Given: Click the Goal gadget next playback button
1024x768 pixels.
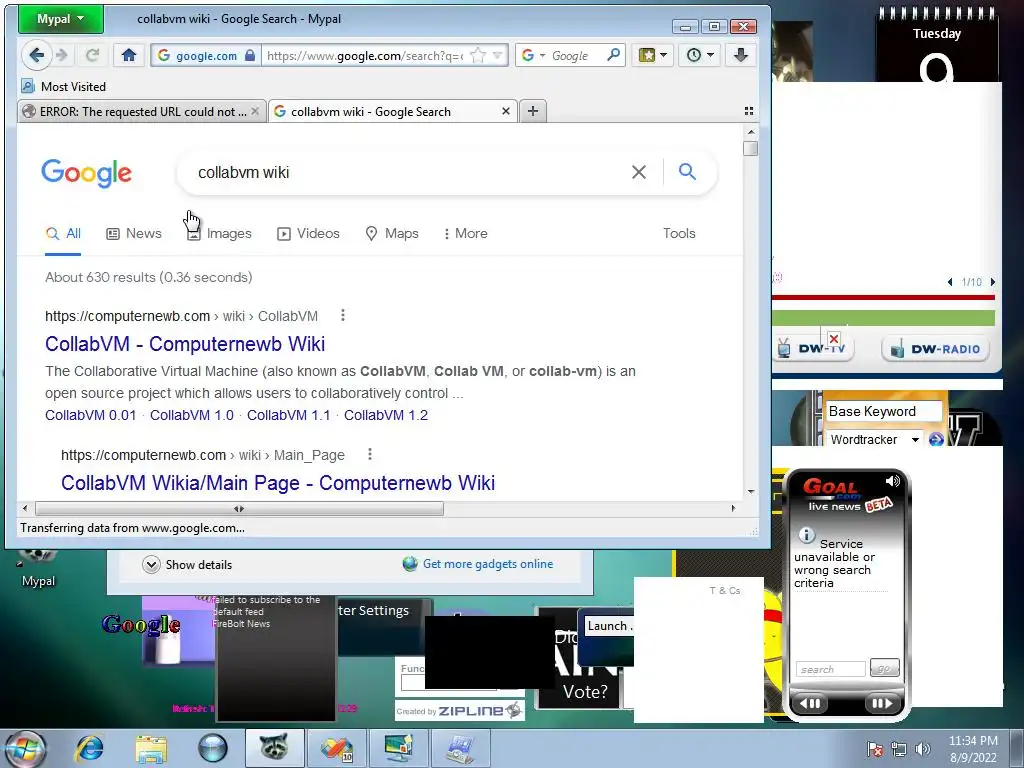Looking at the screenshot, I should [x=882, y=703].
